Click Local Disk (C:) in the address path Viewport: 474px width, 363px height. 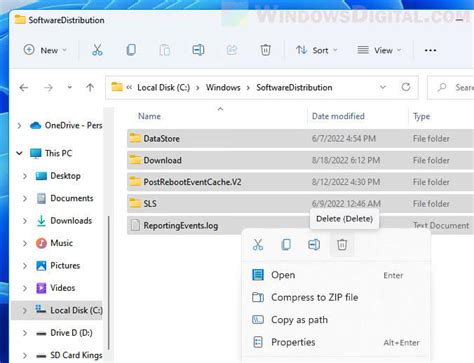[x=164, y=87]
